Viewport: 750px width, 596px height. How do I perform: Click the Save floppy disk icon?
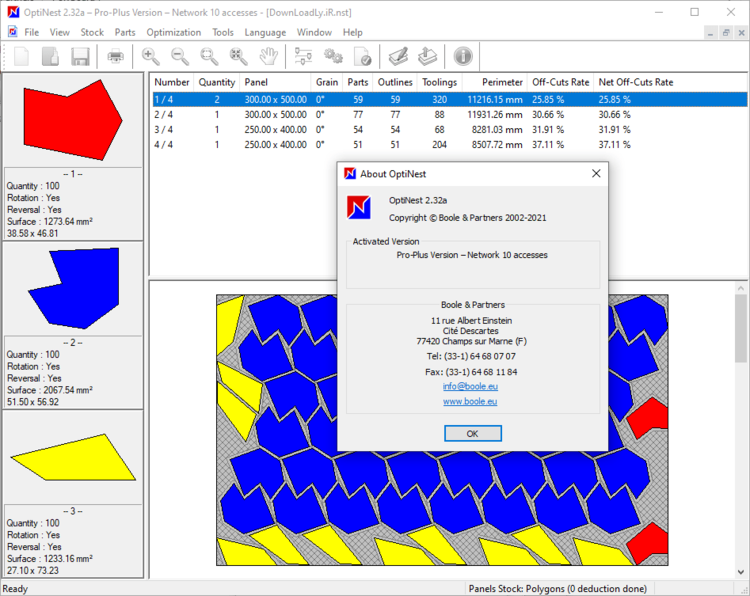pyautogui.click(x=81, y=57)
